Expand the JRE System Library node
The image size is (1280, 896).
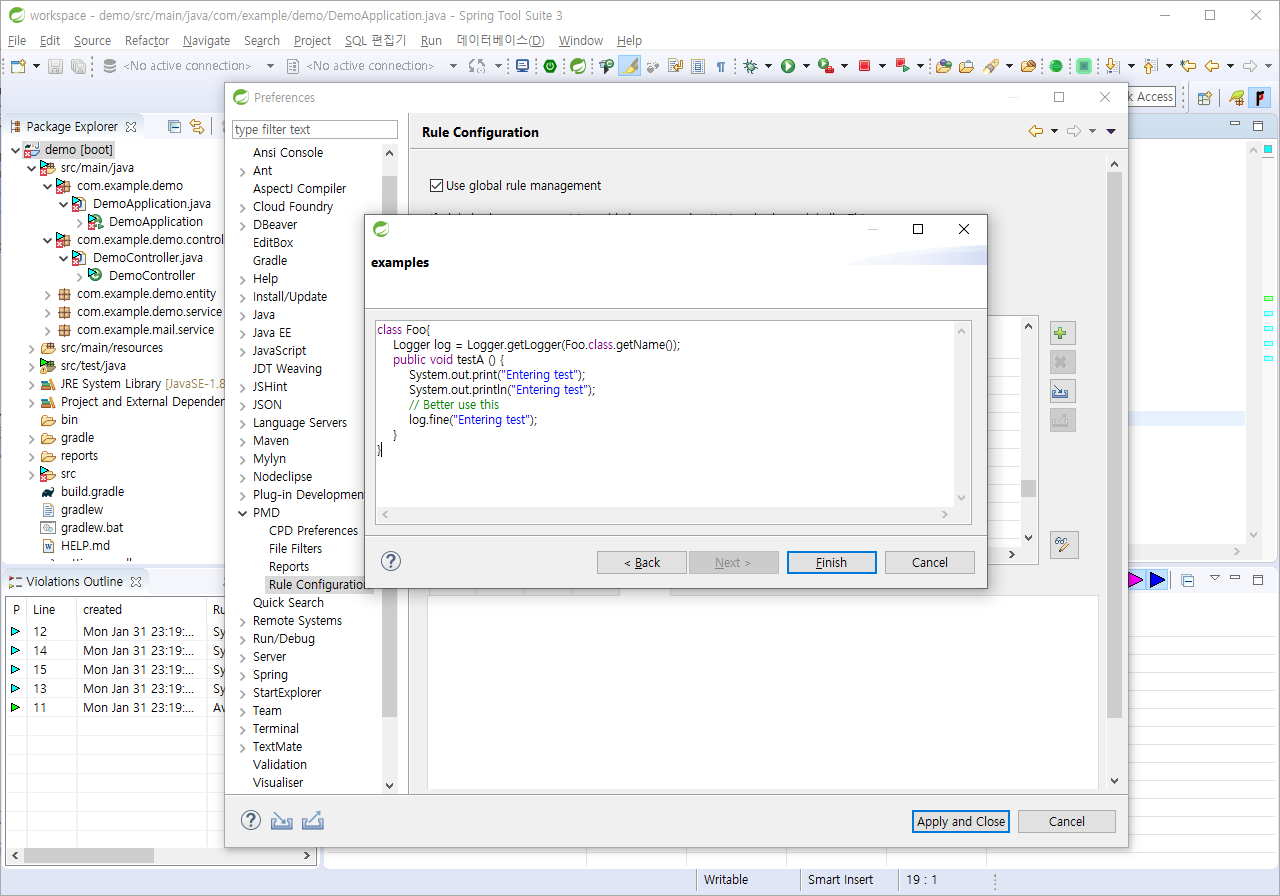pyautogui.click(x=31, y=383)
